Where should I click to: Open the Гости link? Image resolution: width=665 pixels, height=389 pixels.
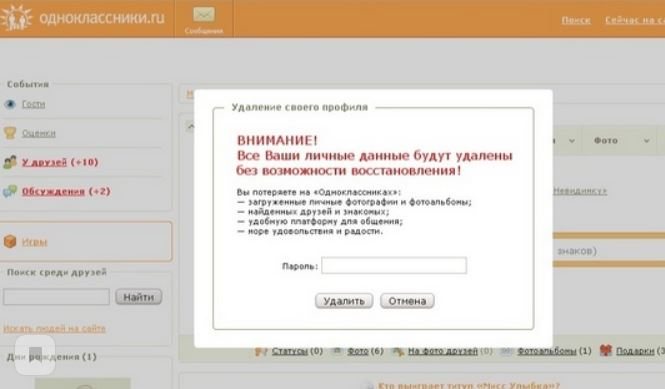coord(34,104)
